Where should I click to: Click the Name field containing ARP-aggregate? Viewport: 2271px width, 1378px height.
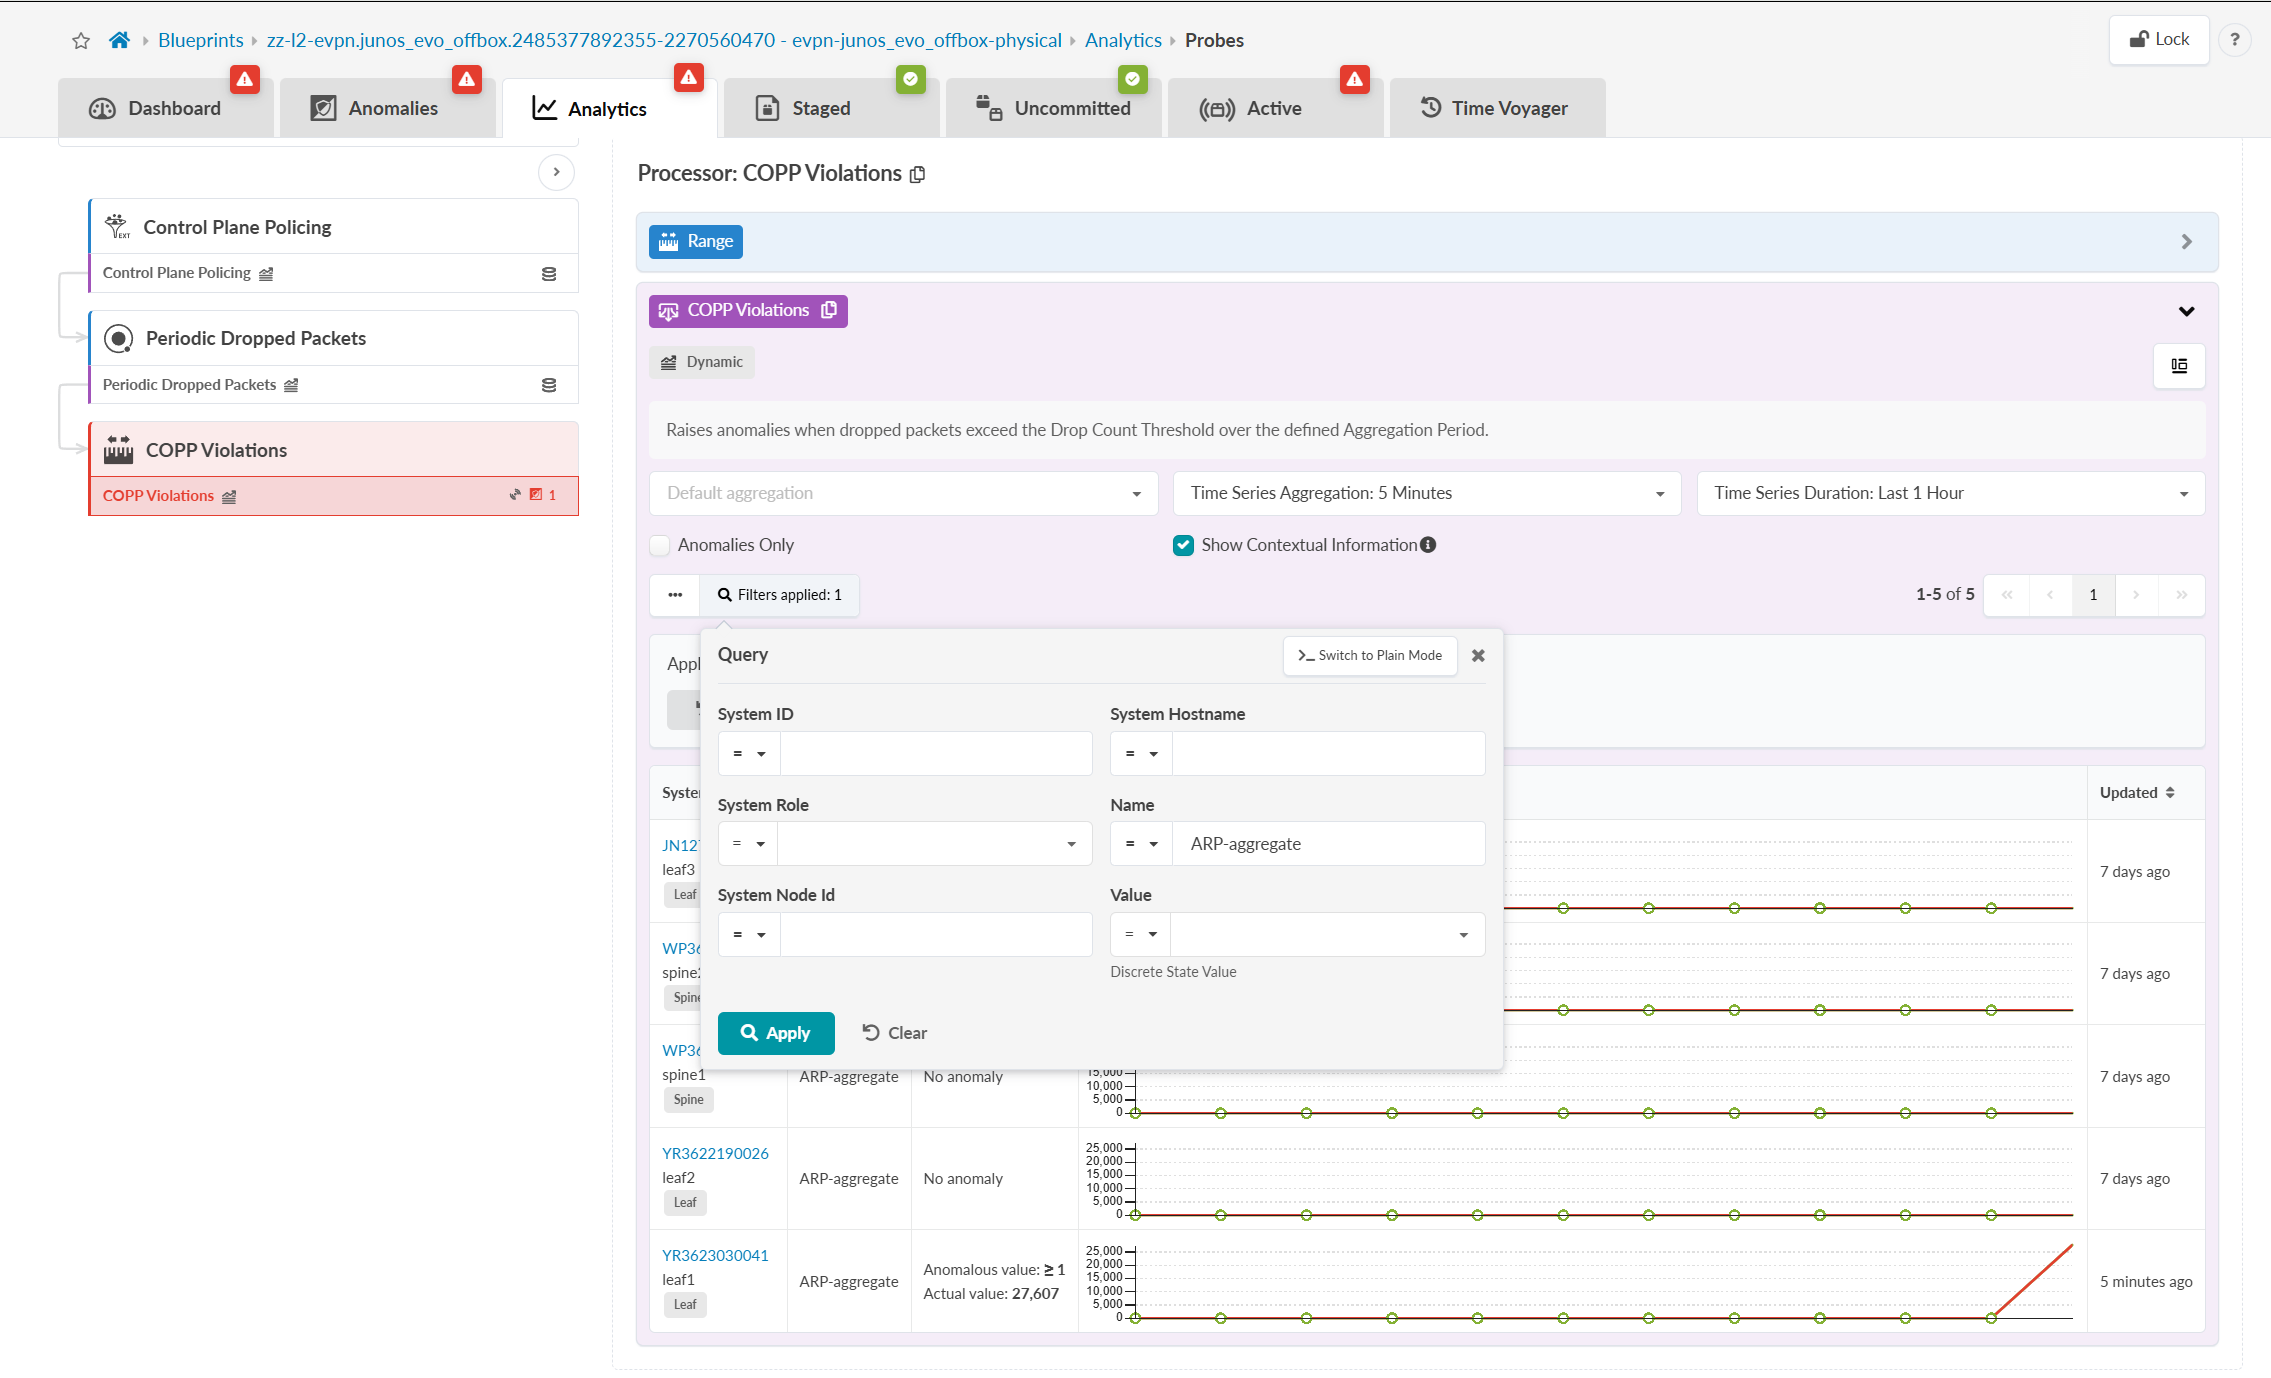coord(1328,844)
